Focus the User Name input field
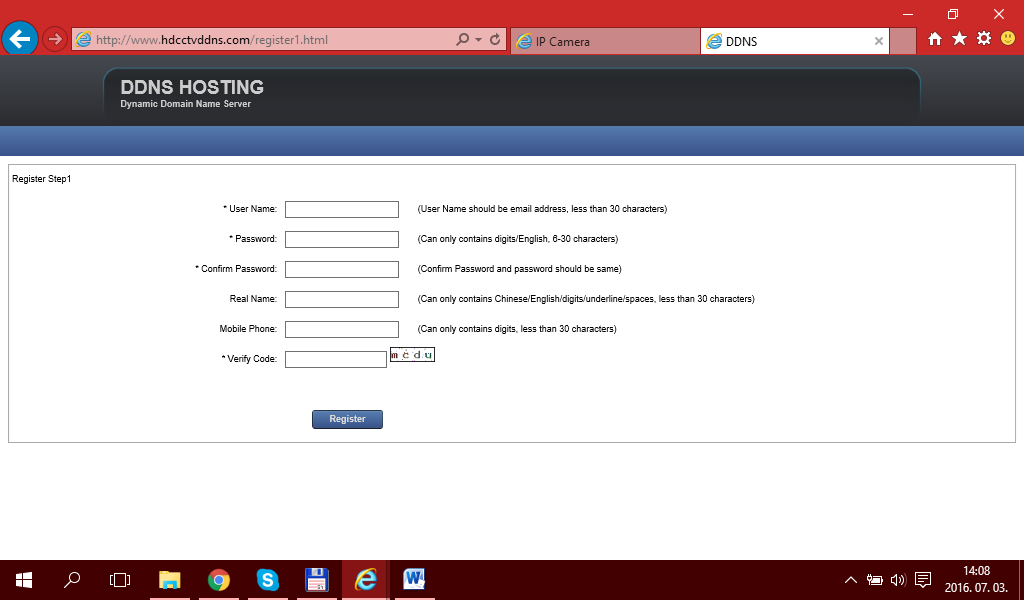Image resolution: width=1024 pixels, height=600 pixels. (x=342, y=210)
